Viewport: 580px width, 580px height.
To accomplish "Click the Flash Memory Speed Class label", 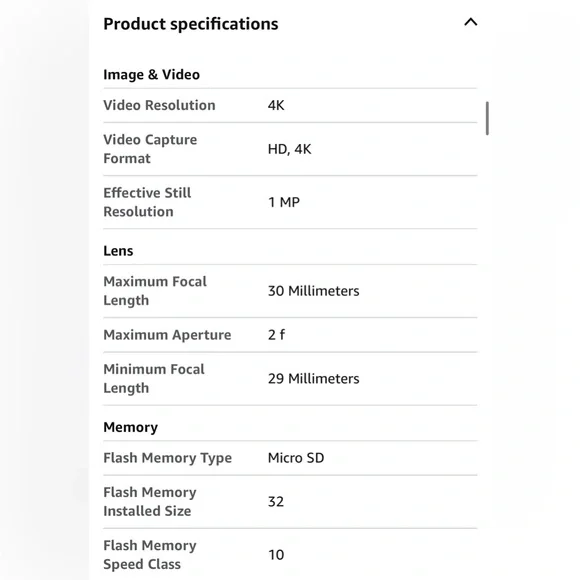I will click(x=149, y=555).
